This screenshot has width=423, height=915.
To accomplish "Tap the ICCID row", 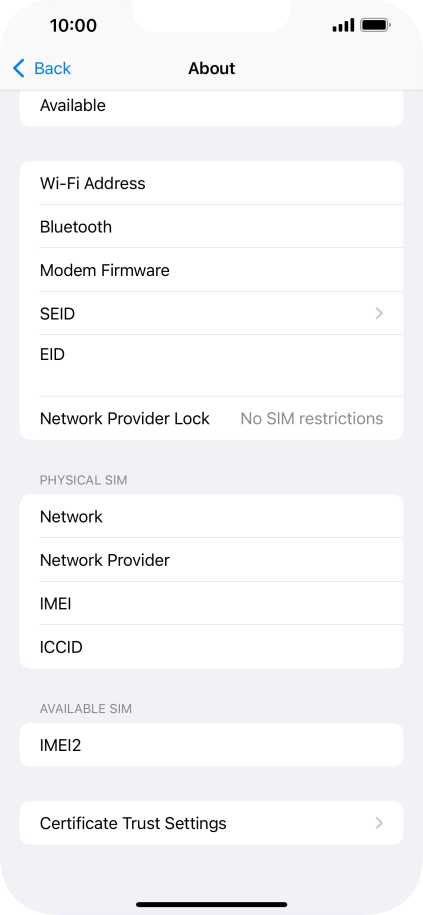I will point(211,647).
